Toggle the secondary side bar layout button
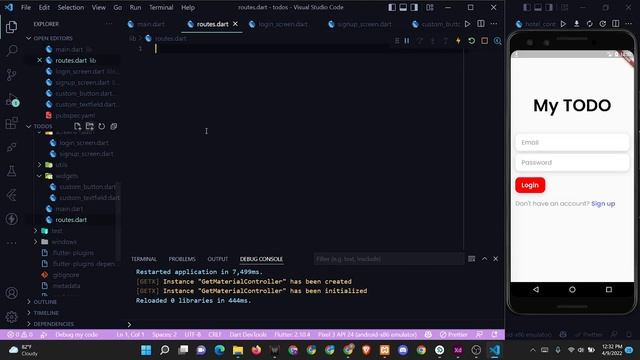This screenshot has width=640, height=360. click(x=414, y=7)
